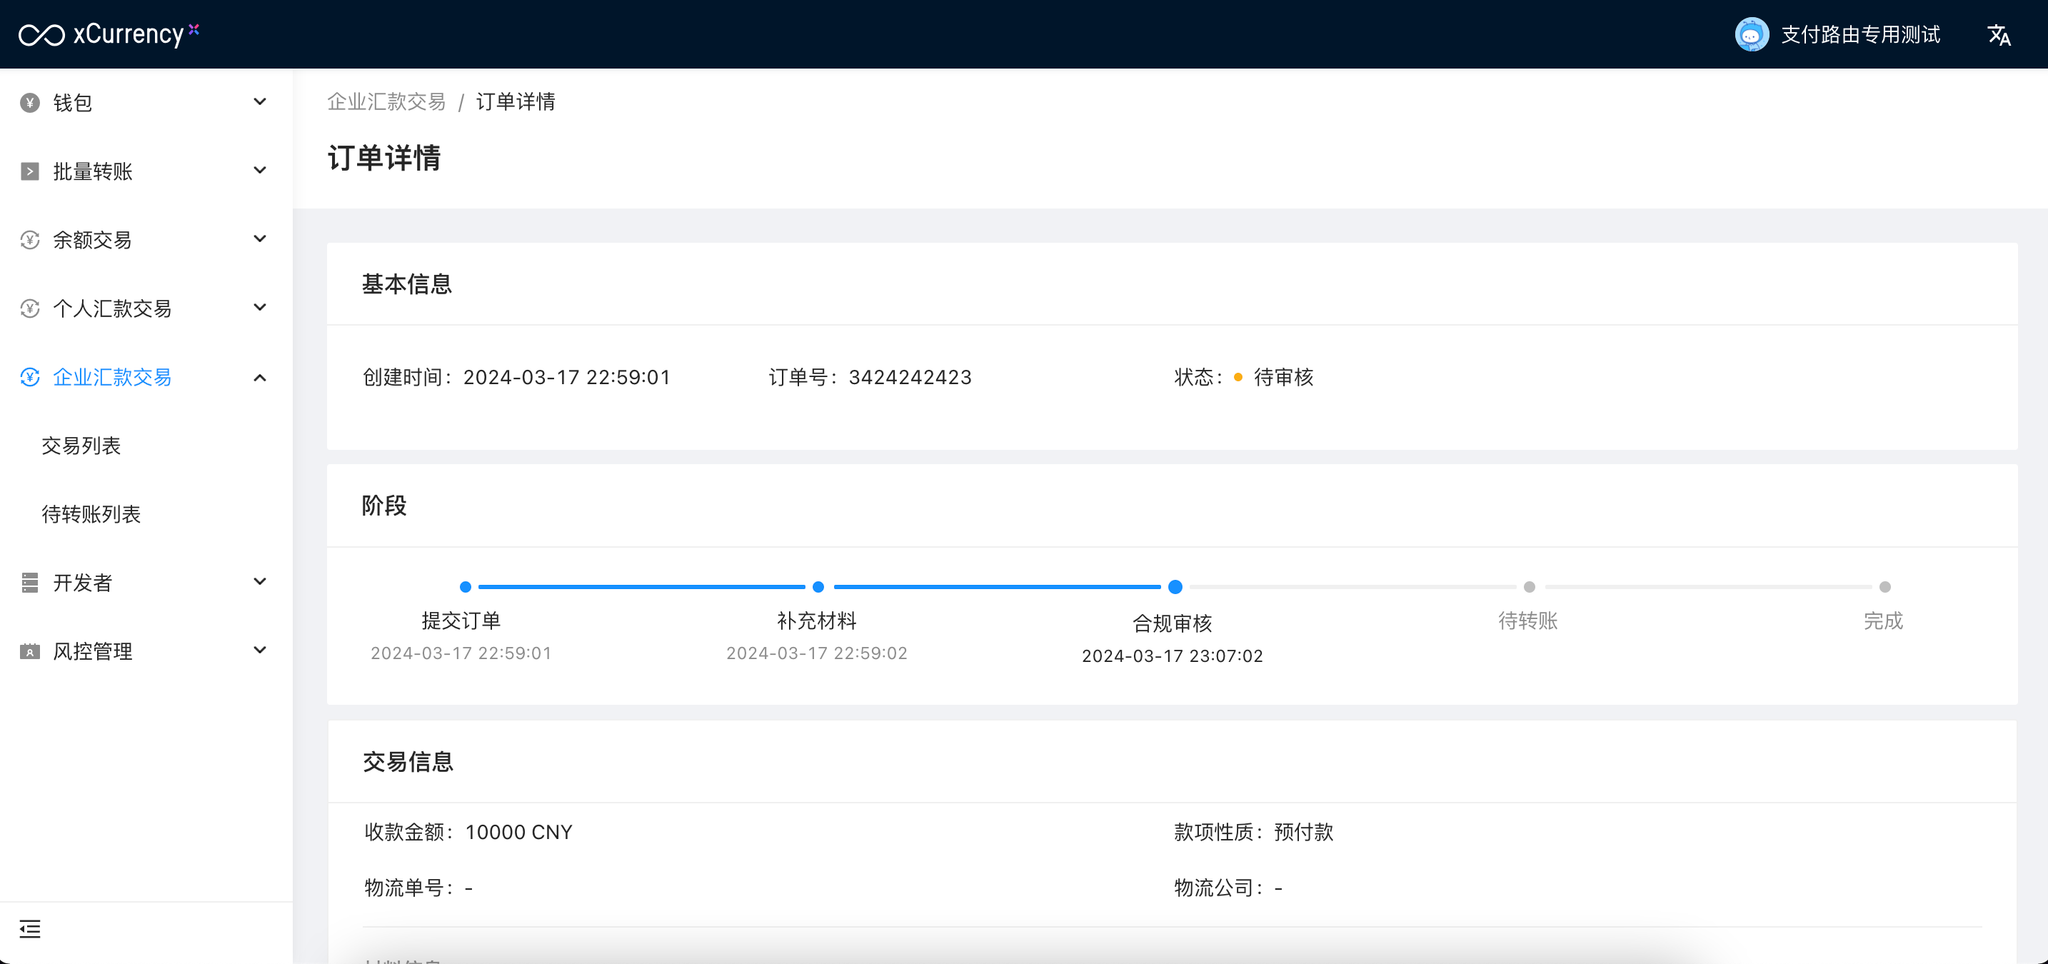This screenshot has width=2048, height=964.
Task: Click the 开发者 list icon
Action: (30, 583)
